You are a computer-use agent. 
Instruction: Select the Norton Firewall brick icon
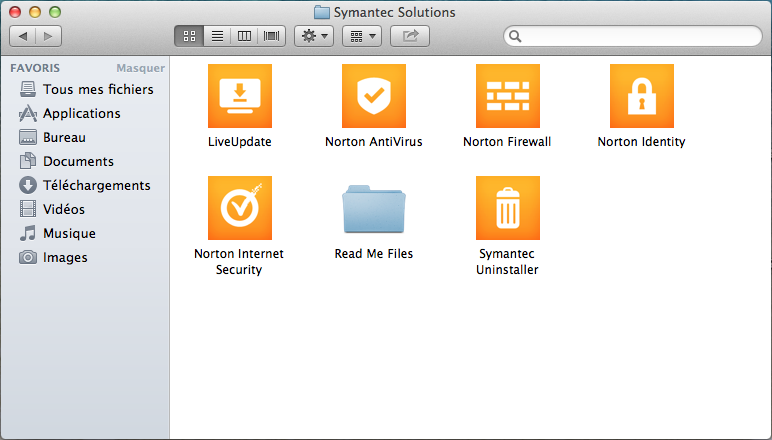tap(508, 96)
